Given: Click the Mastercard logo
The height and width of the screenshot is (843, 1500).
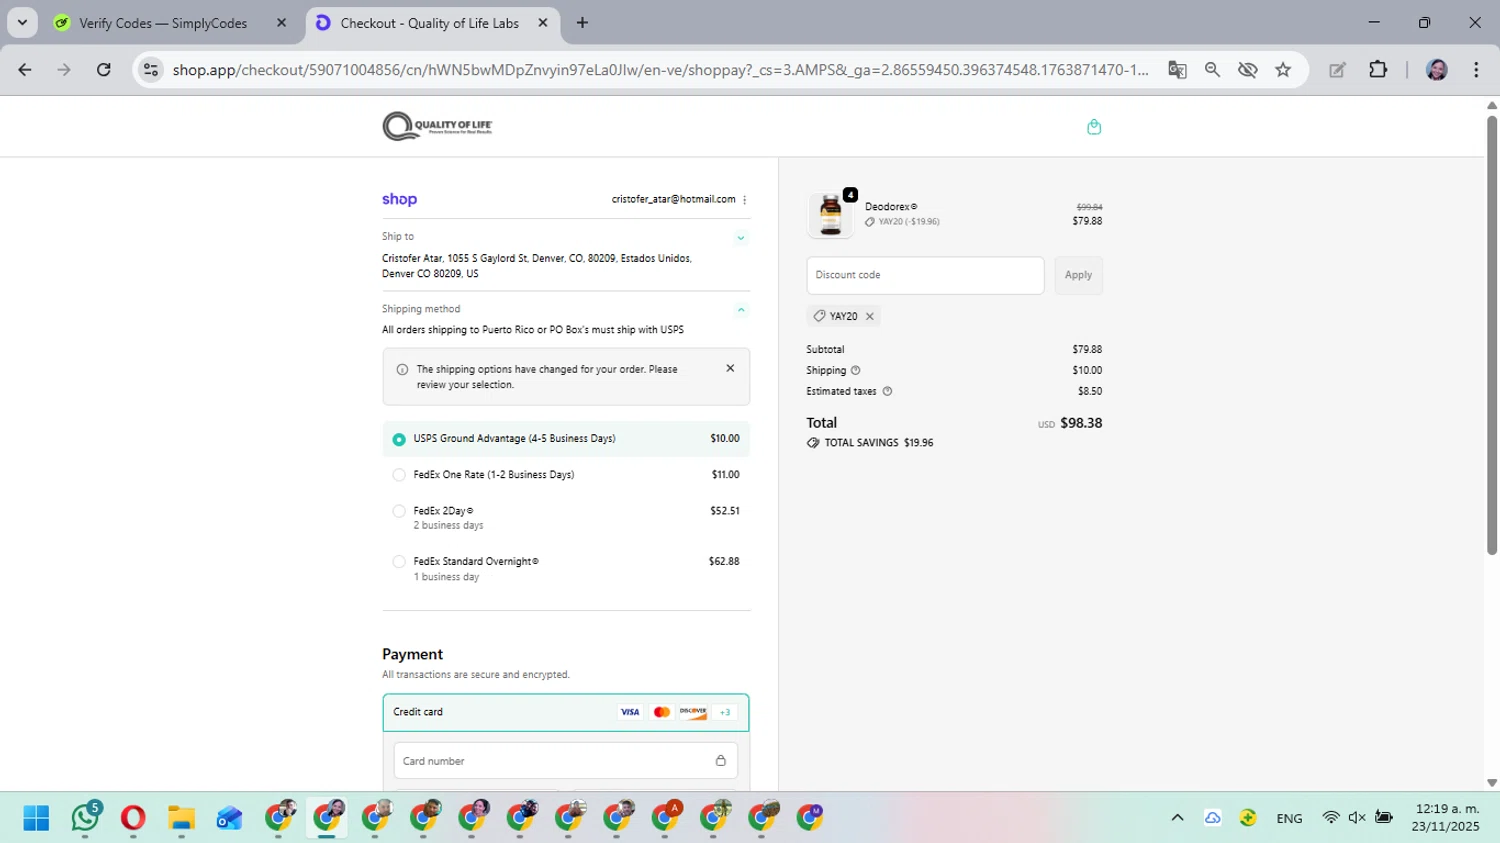Looking at the screenshot, I should coord(661,712).
